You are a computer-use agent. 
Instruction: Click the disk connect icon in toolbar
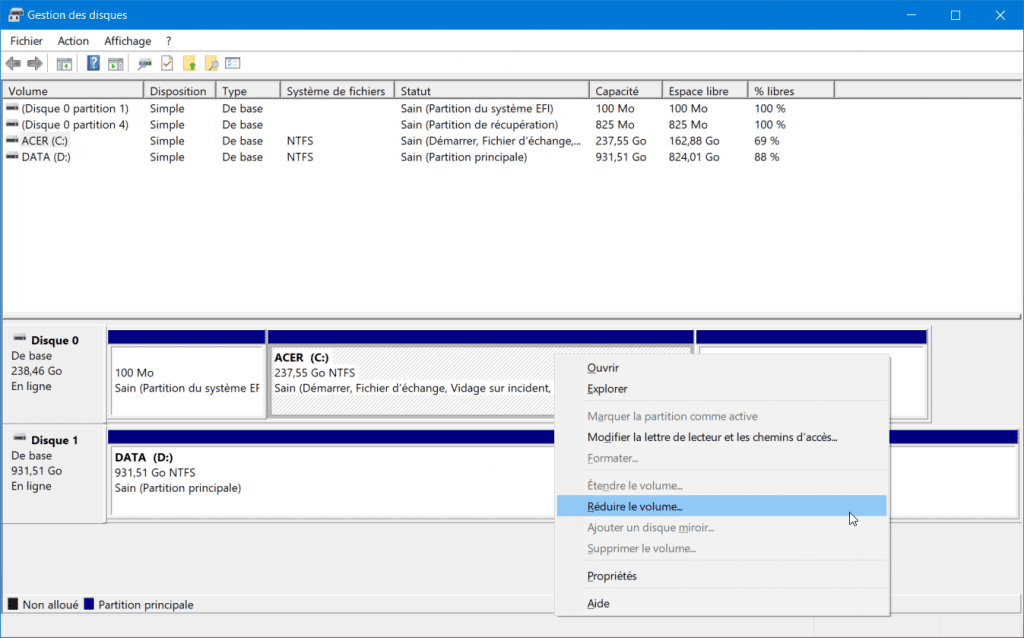pos(145,64)
